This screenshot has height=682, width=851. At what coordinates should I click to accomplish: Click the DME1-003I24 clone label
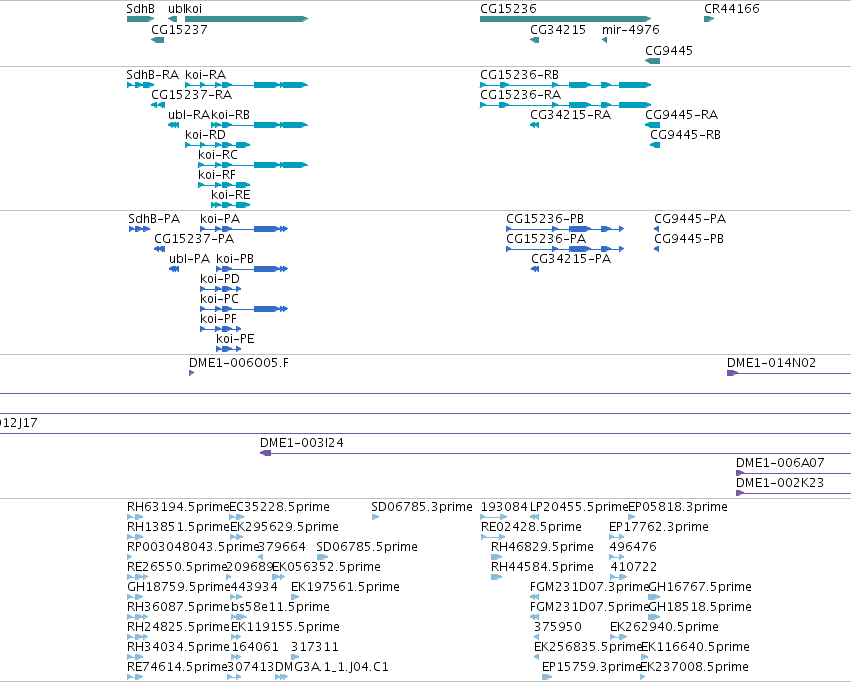tap(302, 443)
